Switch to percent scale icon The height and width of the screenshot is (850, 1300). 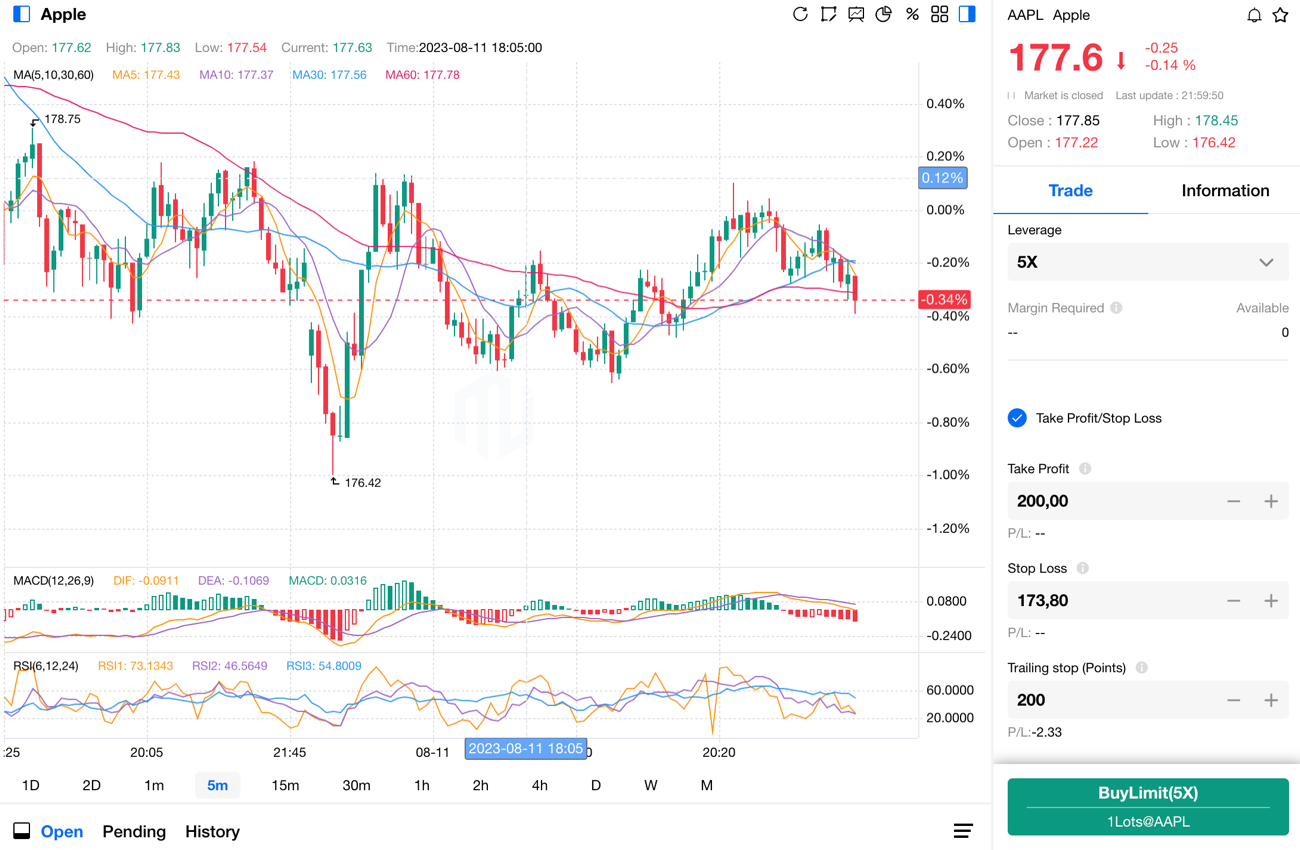(x=912, y=15)
